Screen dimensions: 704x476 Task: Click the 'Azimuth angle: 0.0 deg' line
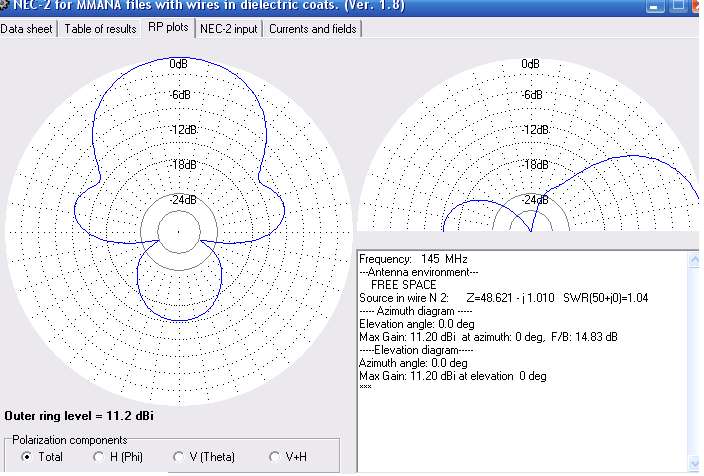(x=413, y=363)
